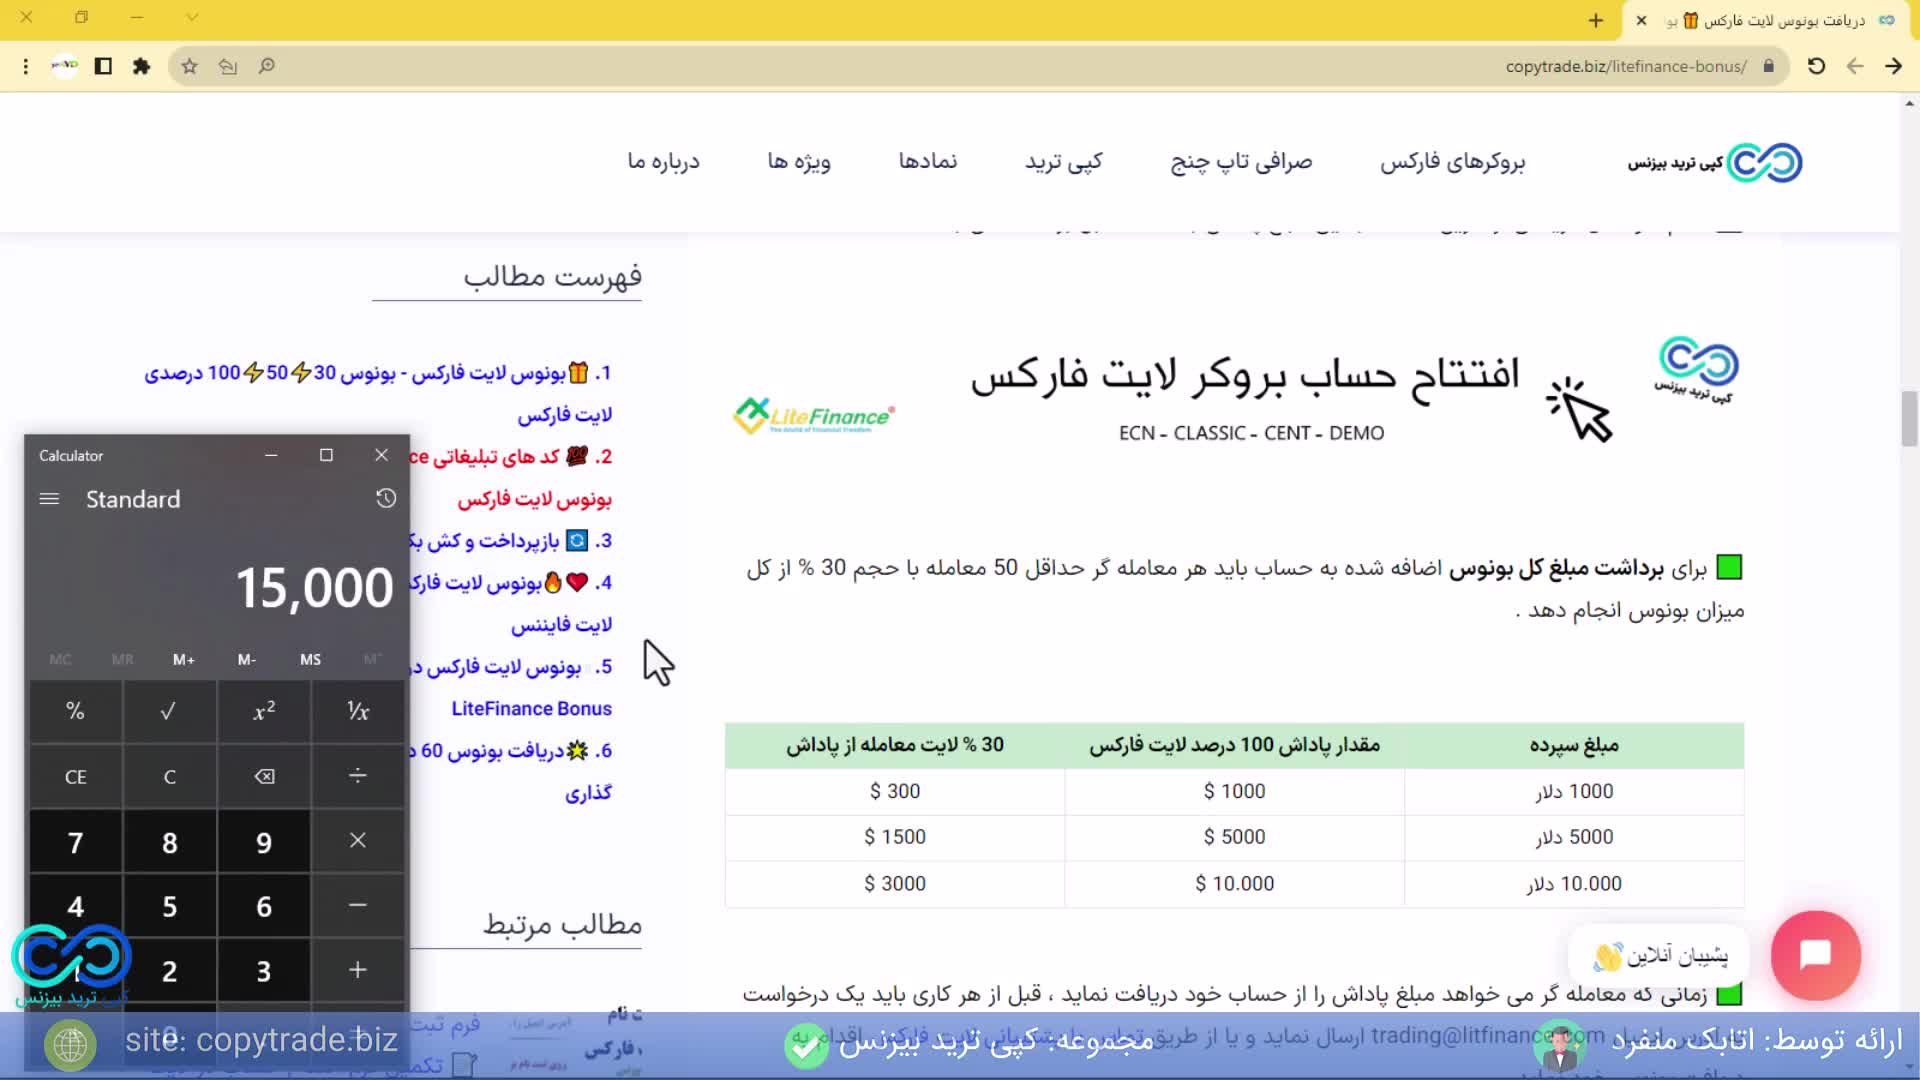Image resolution: width=1920 pixels, height=1080 pixels.
Task: Open the کپی ترید navigation item
Action: click(1063, 162)
